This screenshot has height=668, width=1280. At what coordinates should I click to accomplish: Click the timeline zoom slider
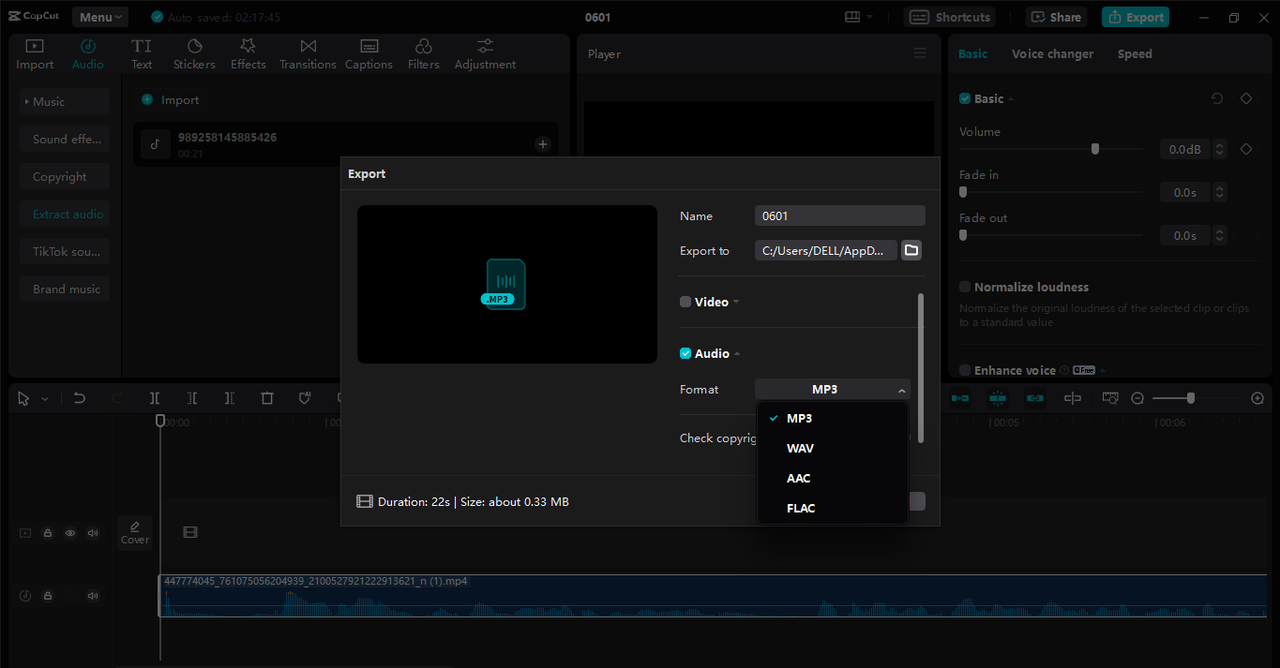click(x=1190, y=398)
